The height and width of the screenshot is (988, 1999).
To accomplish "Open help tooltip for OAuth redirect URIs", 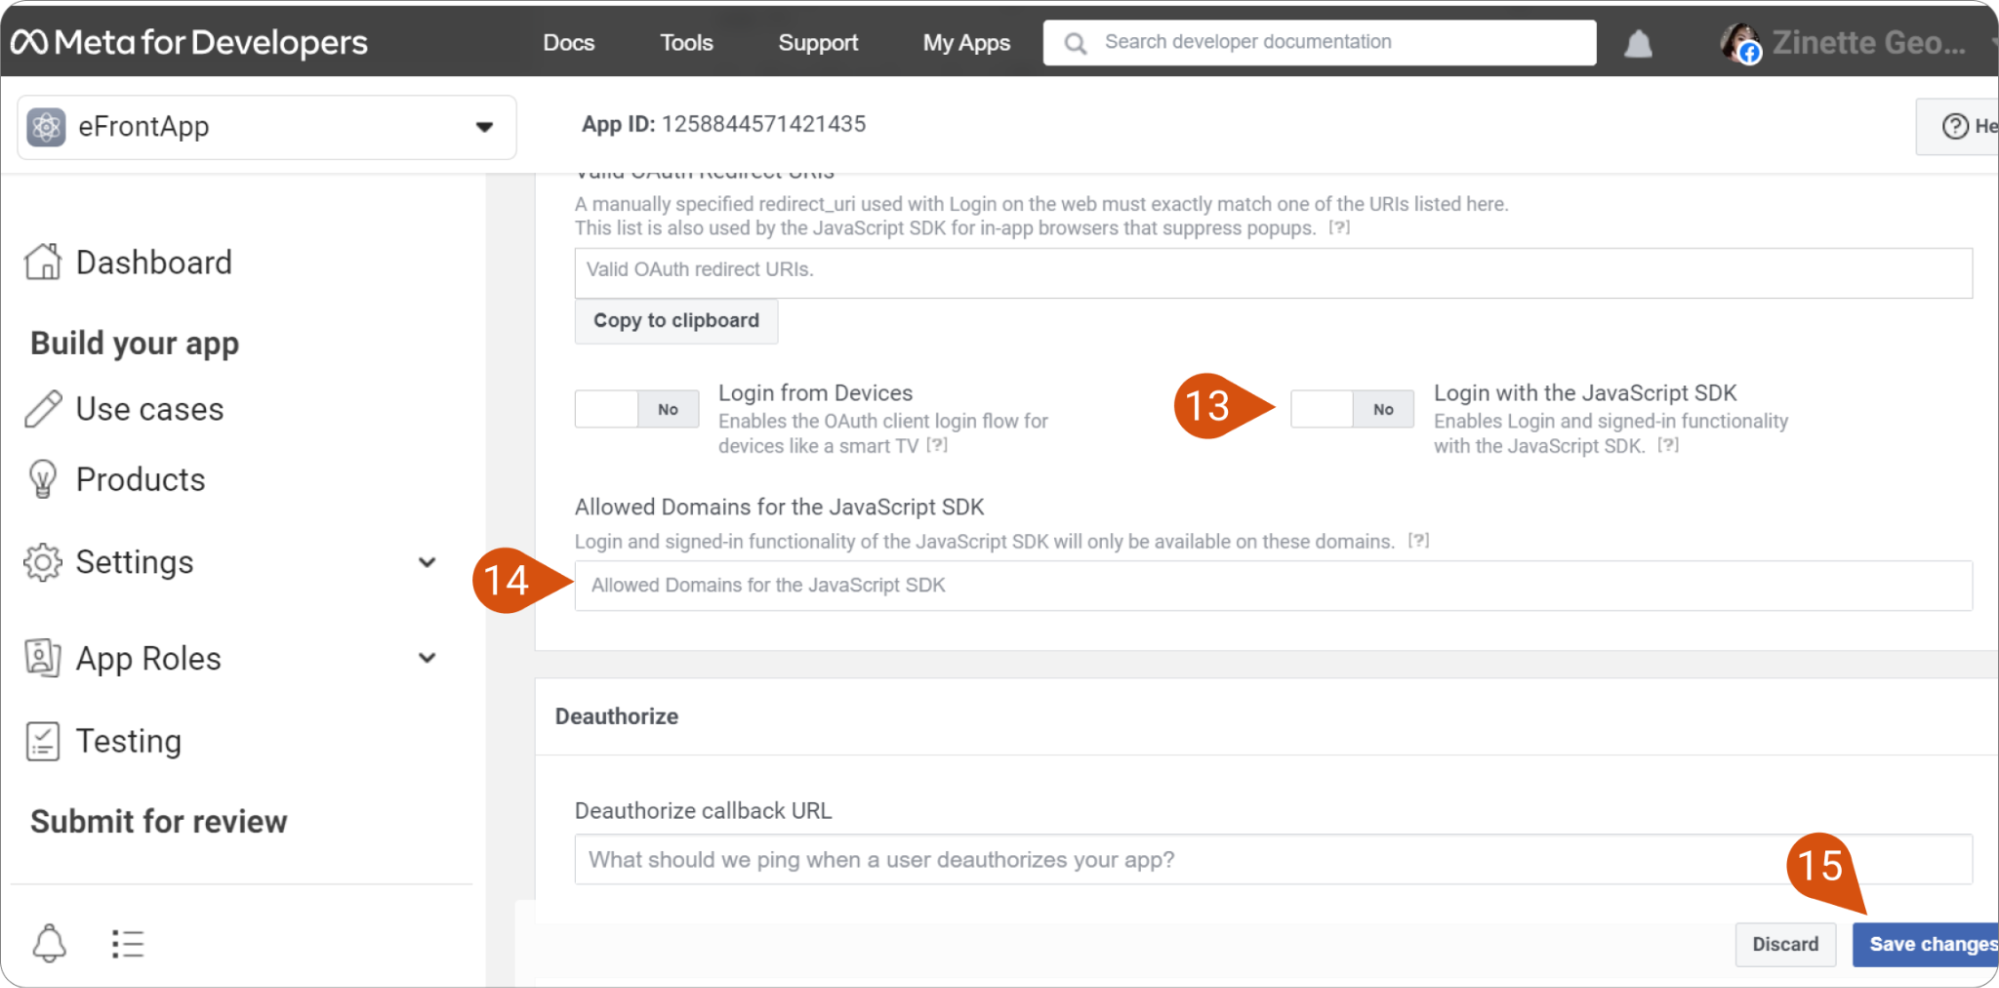I will click(1339, 228).
